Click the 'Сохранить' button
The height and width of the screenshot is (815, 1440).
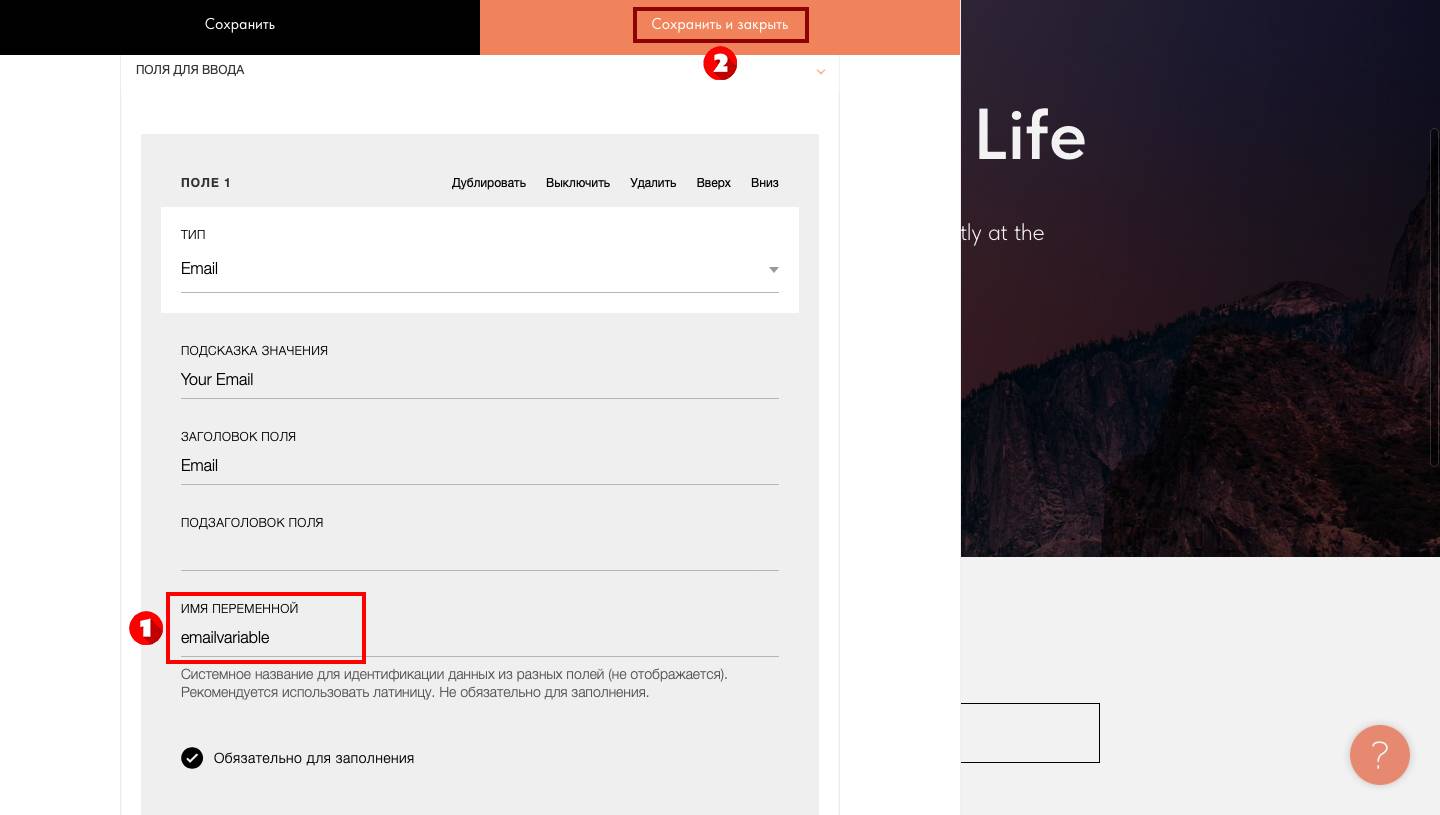click(x=240, y=25)
